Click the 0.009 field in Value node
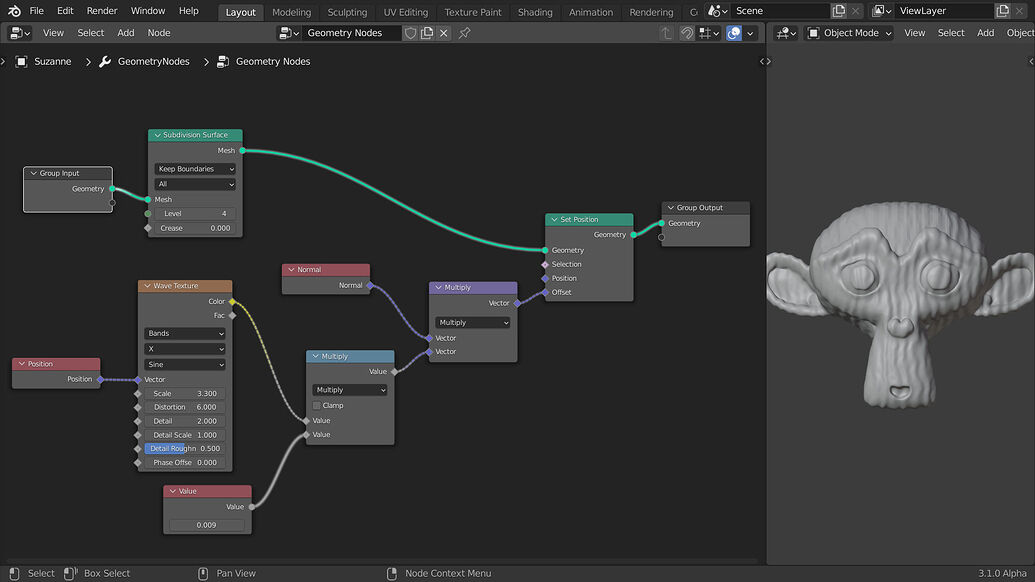 207,525
